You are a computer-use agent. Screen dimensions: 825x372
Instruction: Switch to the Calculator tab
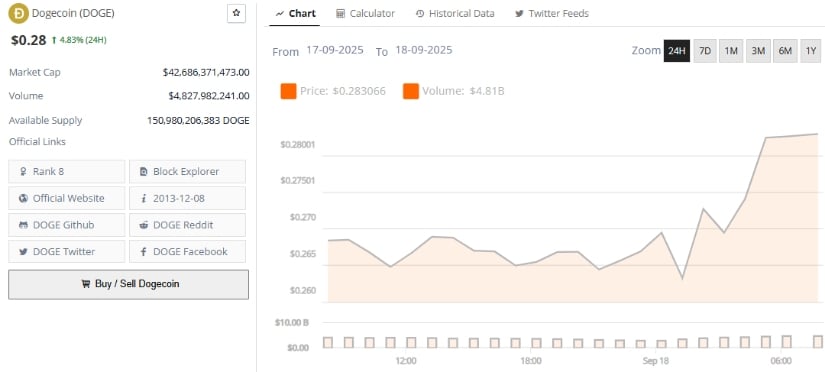(365, 13)
